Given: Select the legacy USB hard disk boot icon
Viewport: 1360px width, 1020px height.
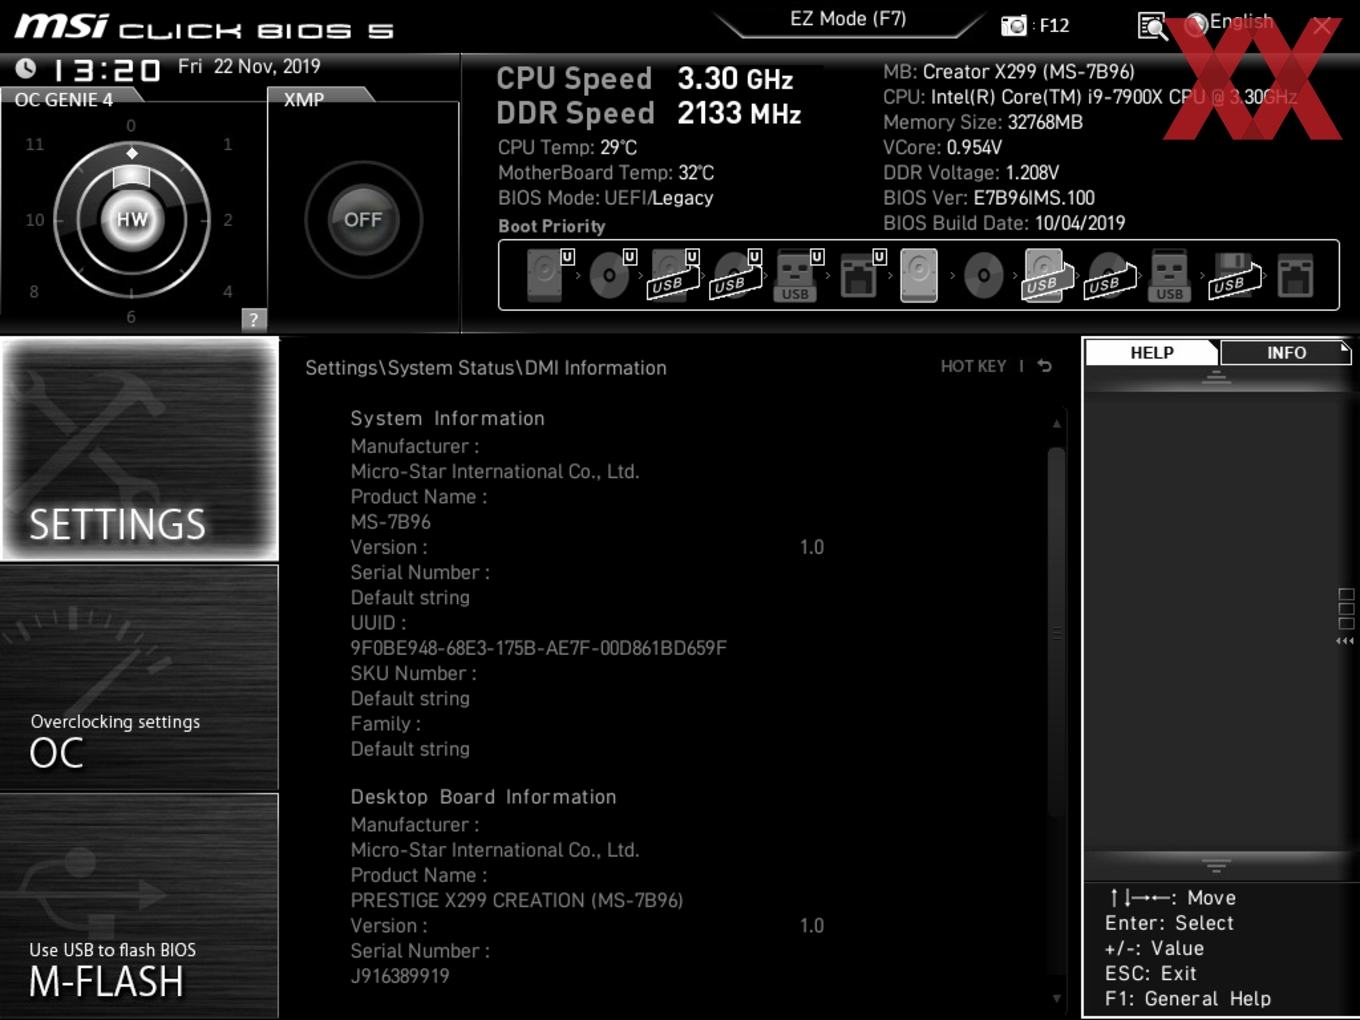Looking at the screenshot, I should pos(1046,275).
